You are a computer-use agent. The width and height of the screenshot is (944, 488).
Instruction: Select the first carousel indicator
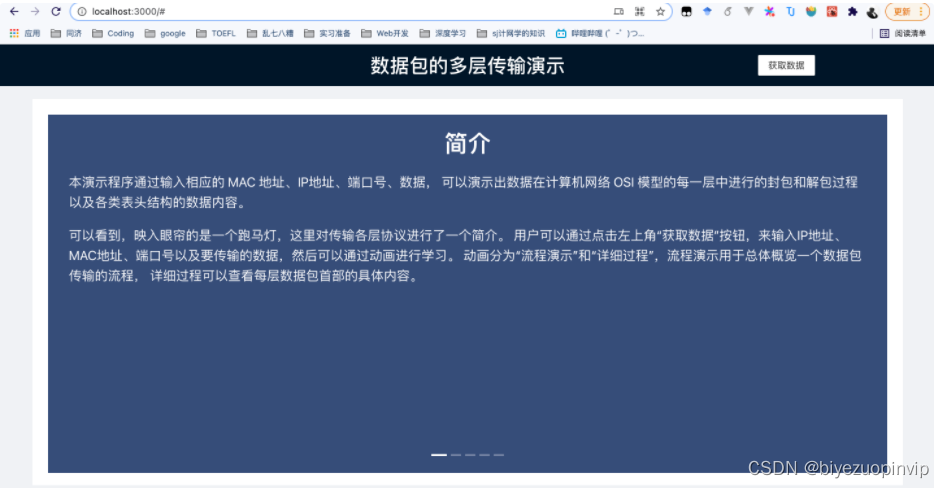click(439, 455)
